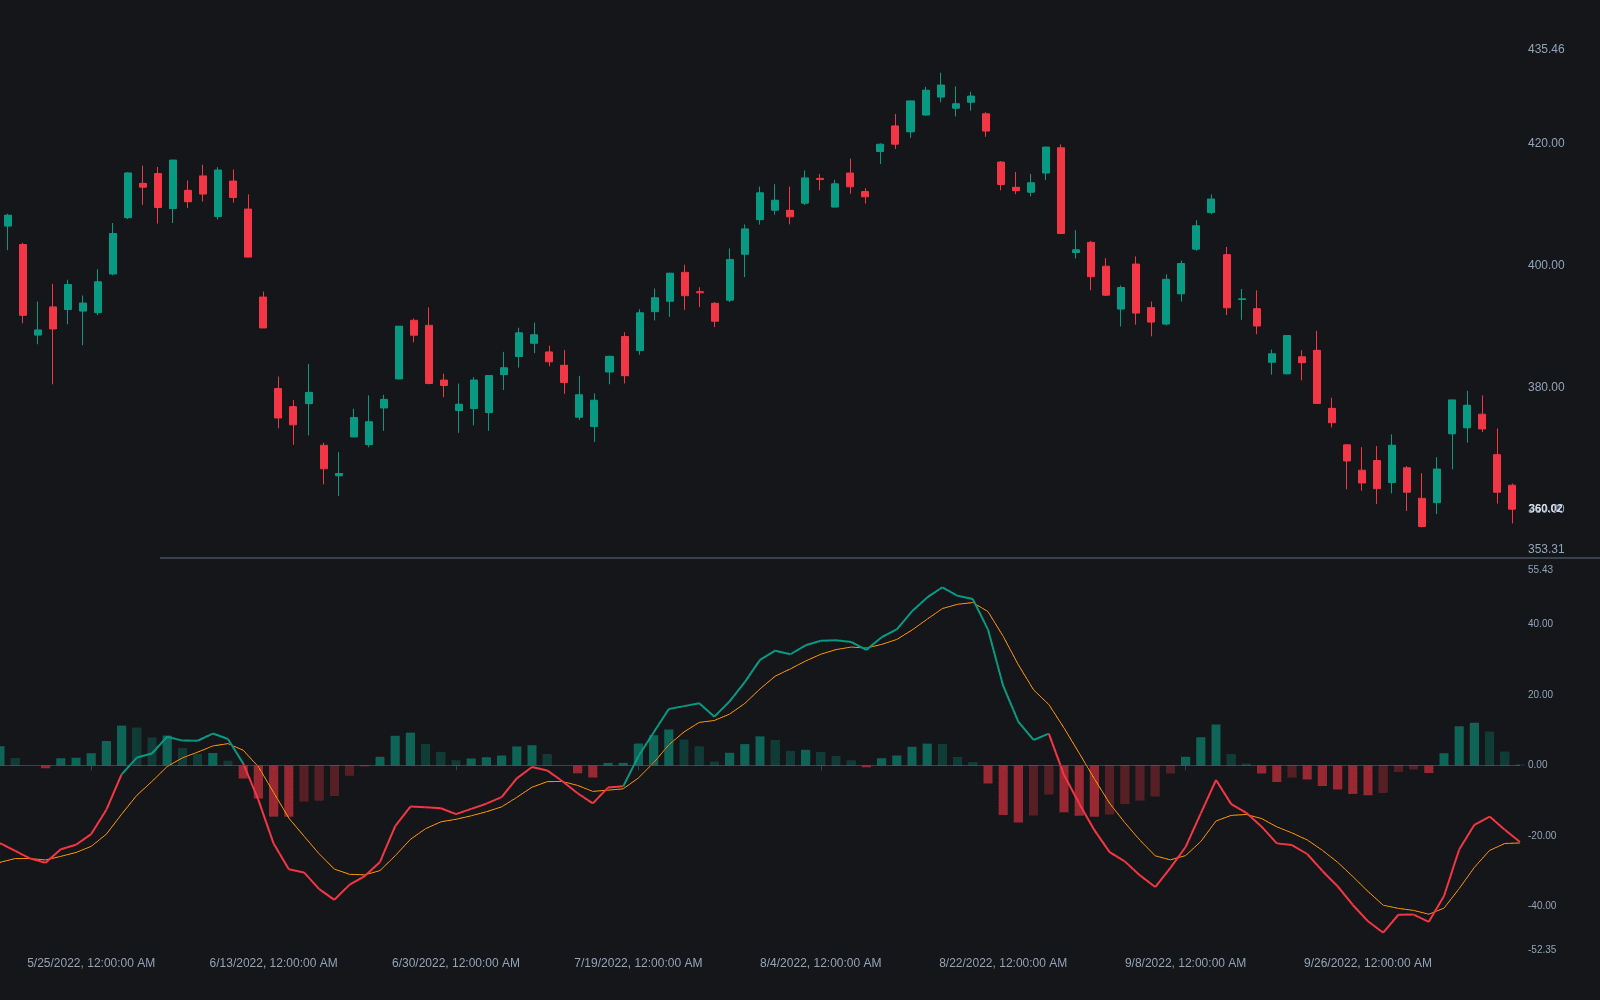The image size is (1600, 1000).
Task: Select the 6/13/2022 time axis label
Action: [x=273, y=963]
